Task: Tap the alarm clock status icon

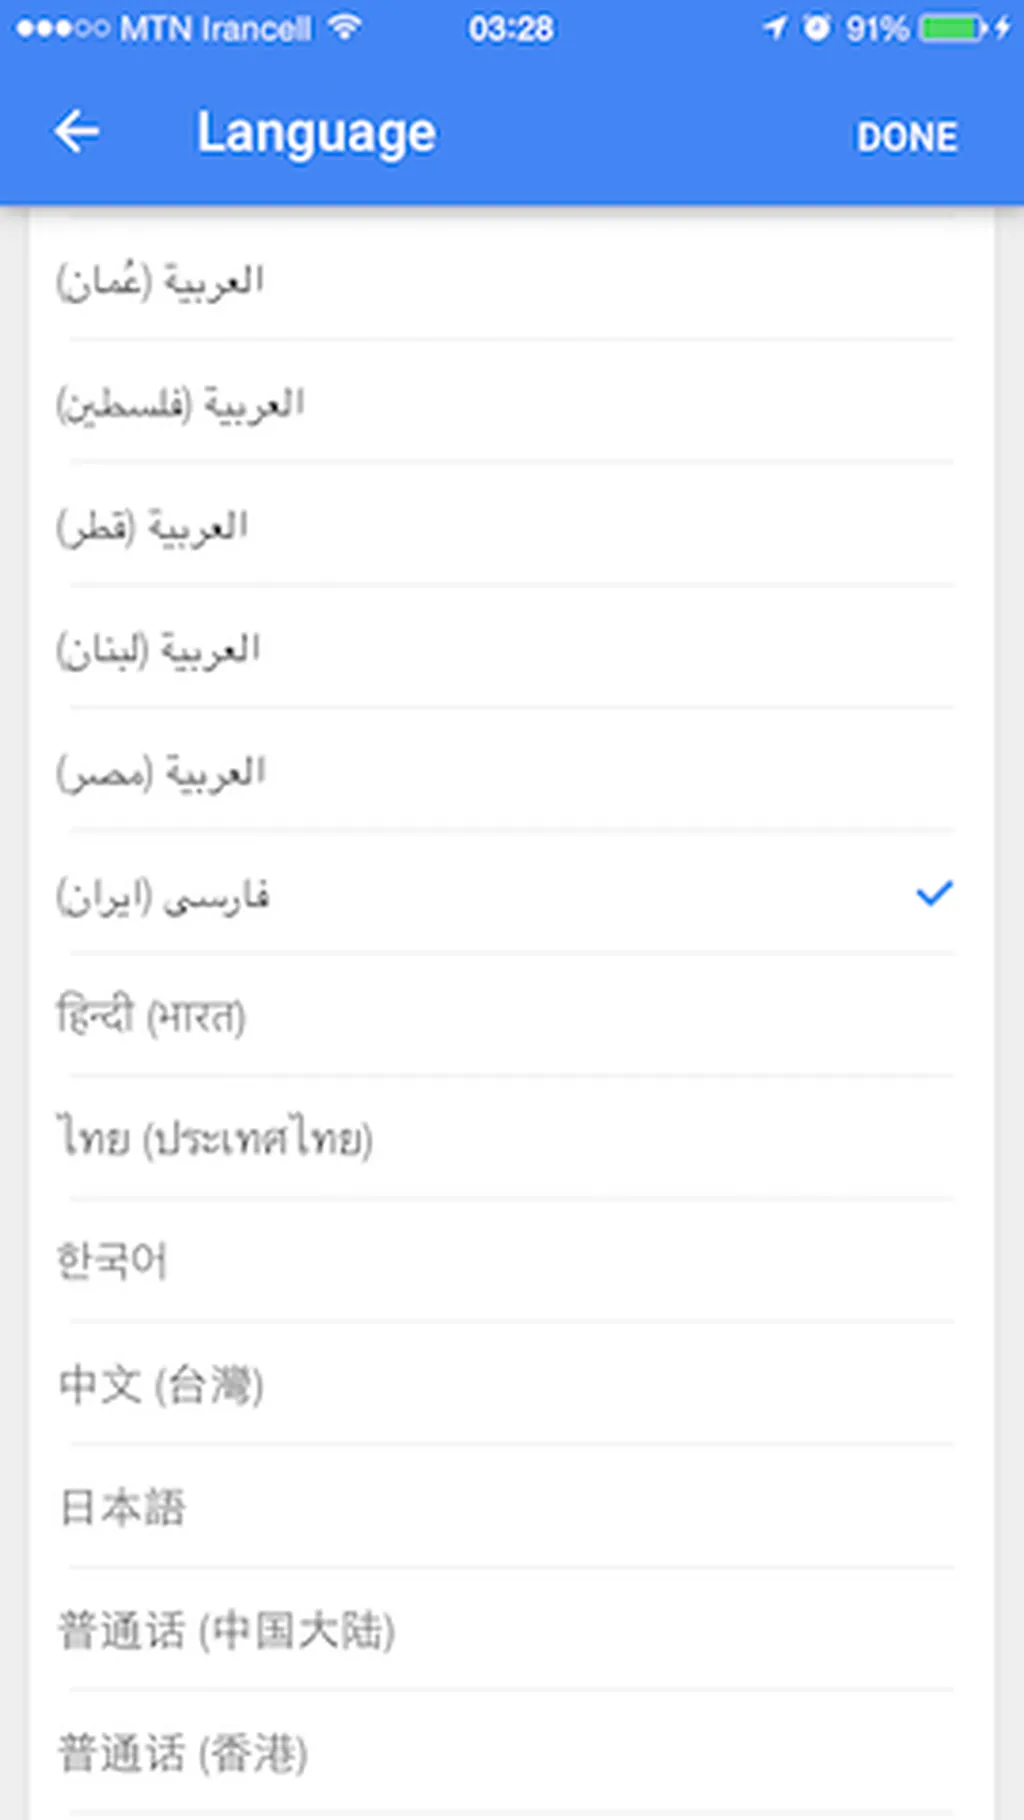Action: tap(817, 27)
